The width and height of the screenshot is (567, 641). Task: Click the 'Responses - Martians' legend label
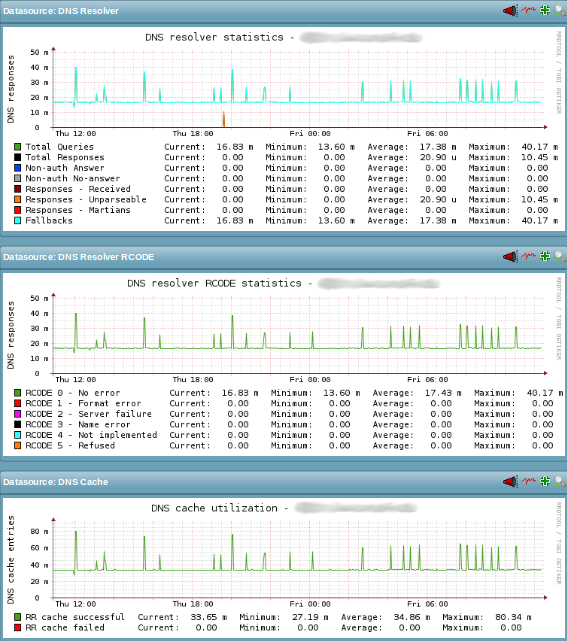[78, 210]
